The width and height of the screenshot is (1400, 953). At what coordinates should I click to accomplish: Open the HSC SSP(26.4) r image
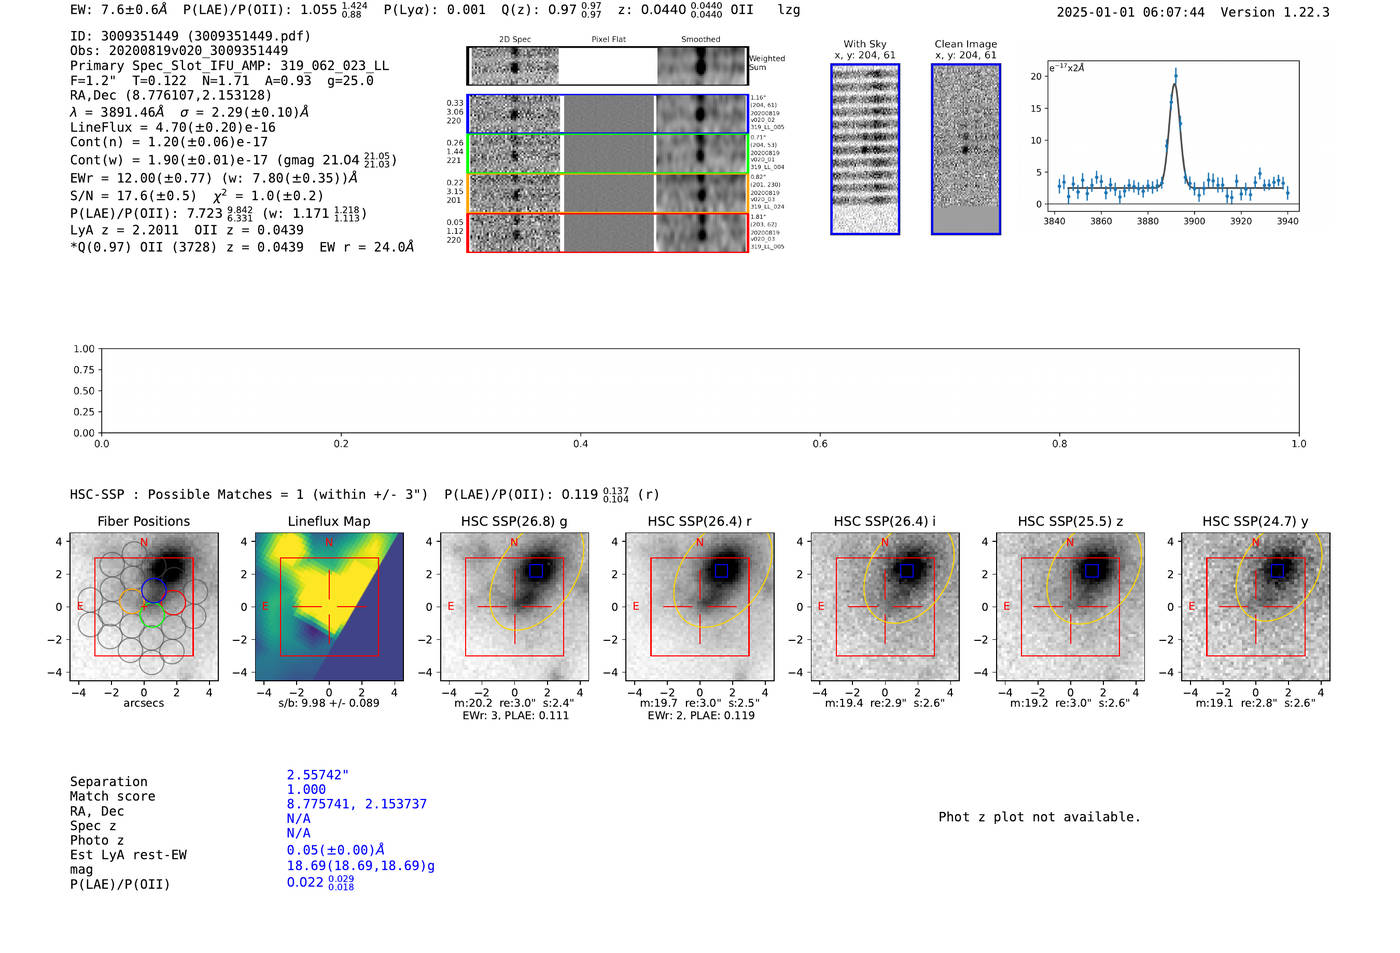pyautogui.click(x=699, y=607)
